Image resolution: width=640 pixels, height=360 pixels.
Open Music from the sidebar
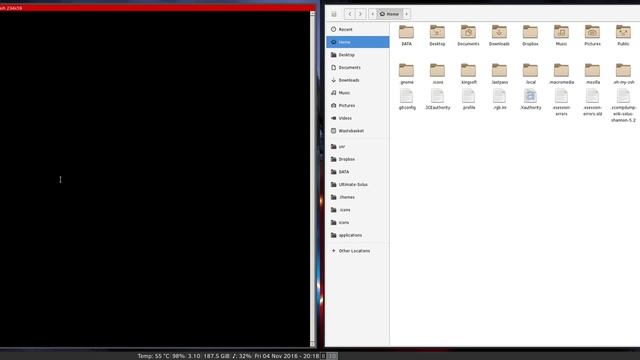point(358,93)
